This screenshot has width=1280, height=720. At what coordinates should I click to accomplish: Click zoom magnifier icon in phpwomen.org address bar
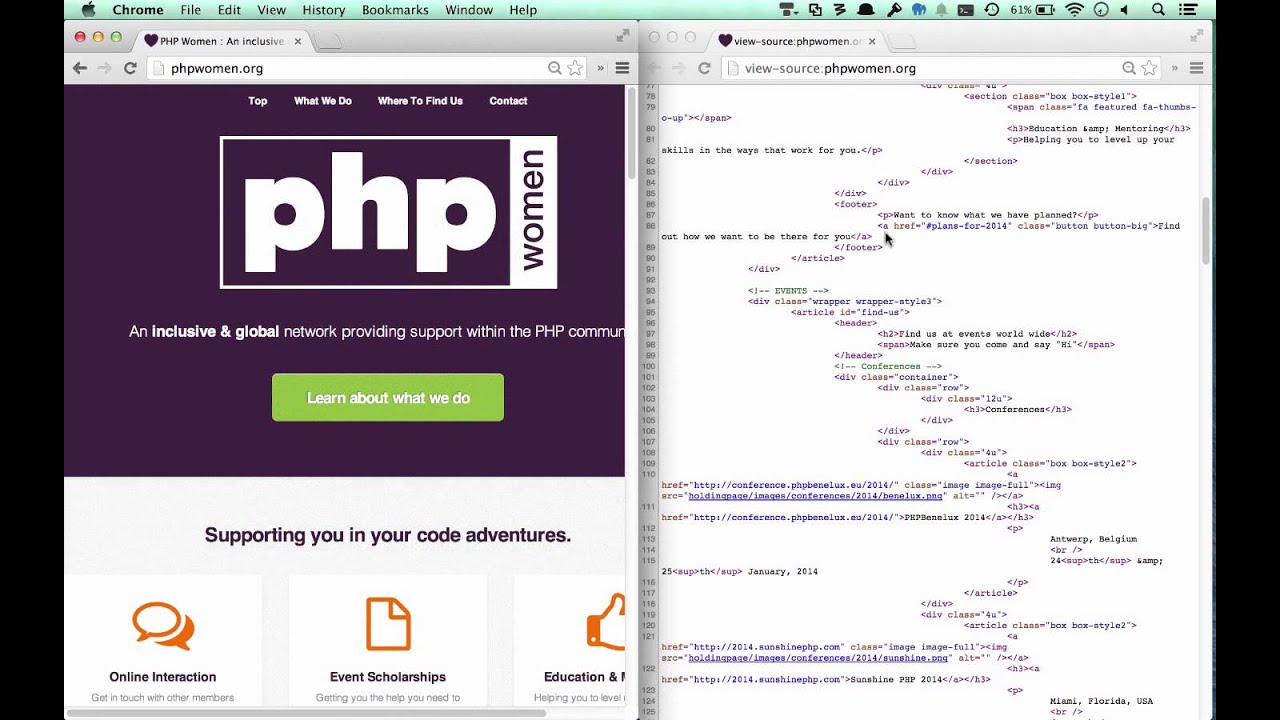pos(555,68)
